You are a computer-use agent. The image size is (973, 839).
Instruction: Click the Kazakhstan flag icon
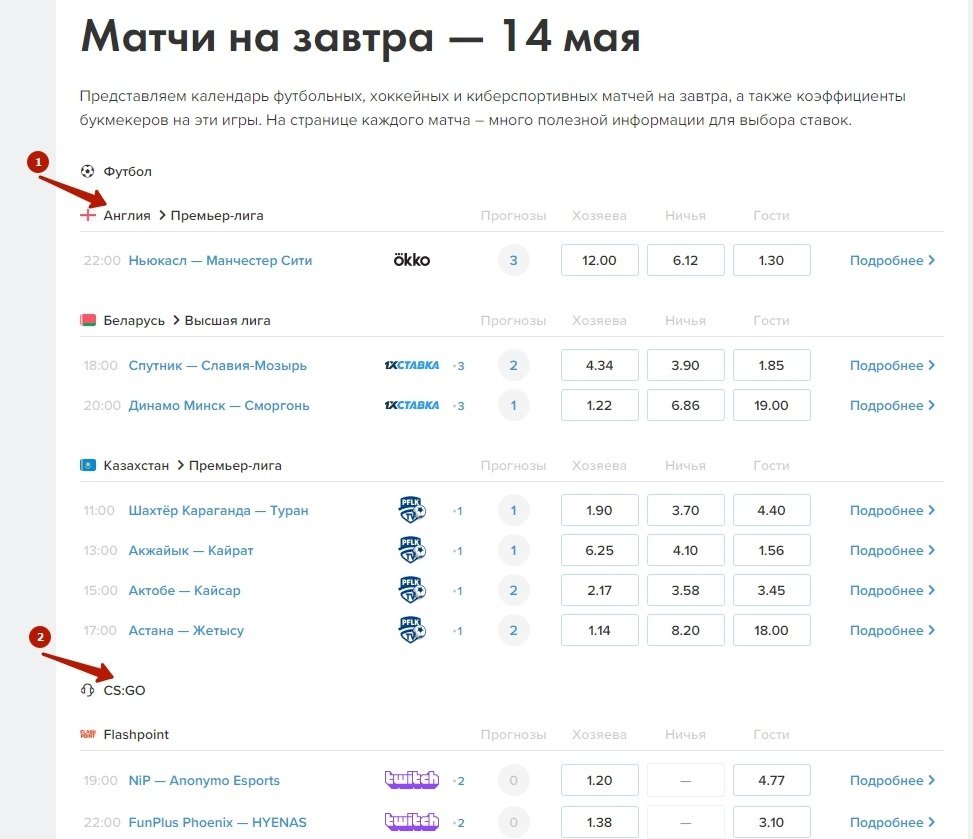pyautogui.click(x=88, y=465)
